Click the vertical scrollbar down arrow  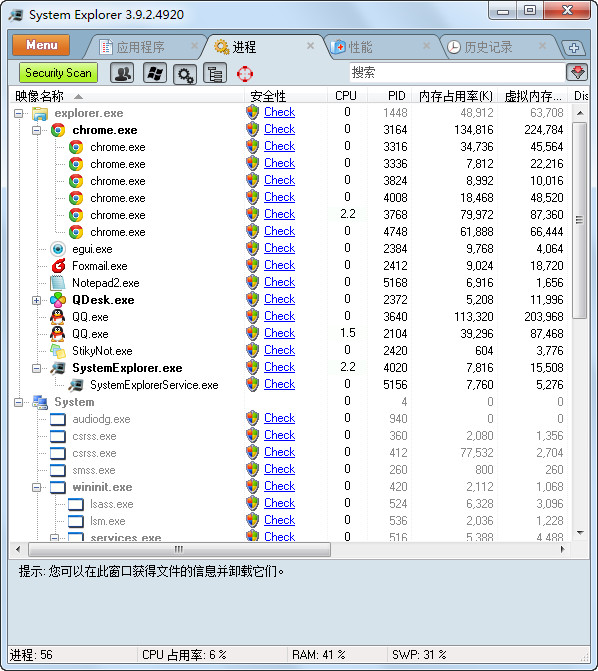coord(580,533)
